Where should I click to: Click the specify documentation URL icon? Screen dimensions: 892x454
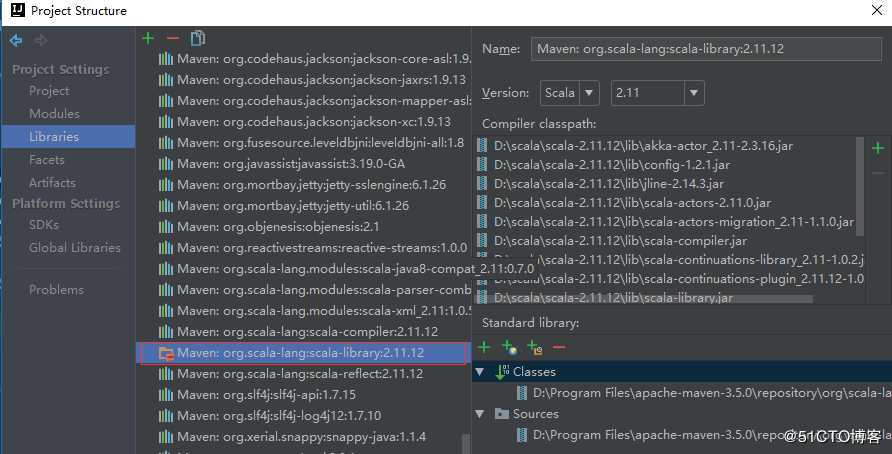pyautogui.click(x=509, y=347)
